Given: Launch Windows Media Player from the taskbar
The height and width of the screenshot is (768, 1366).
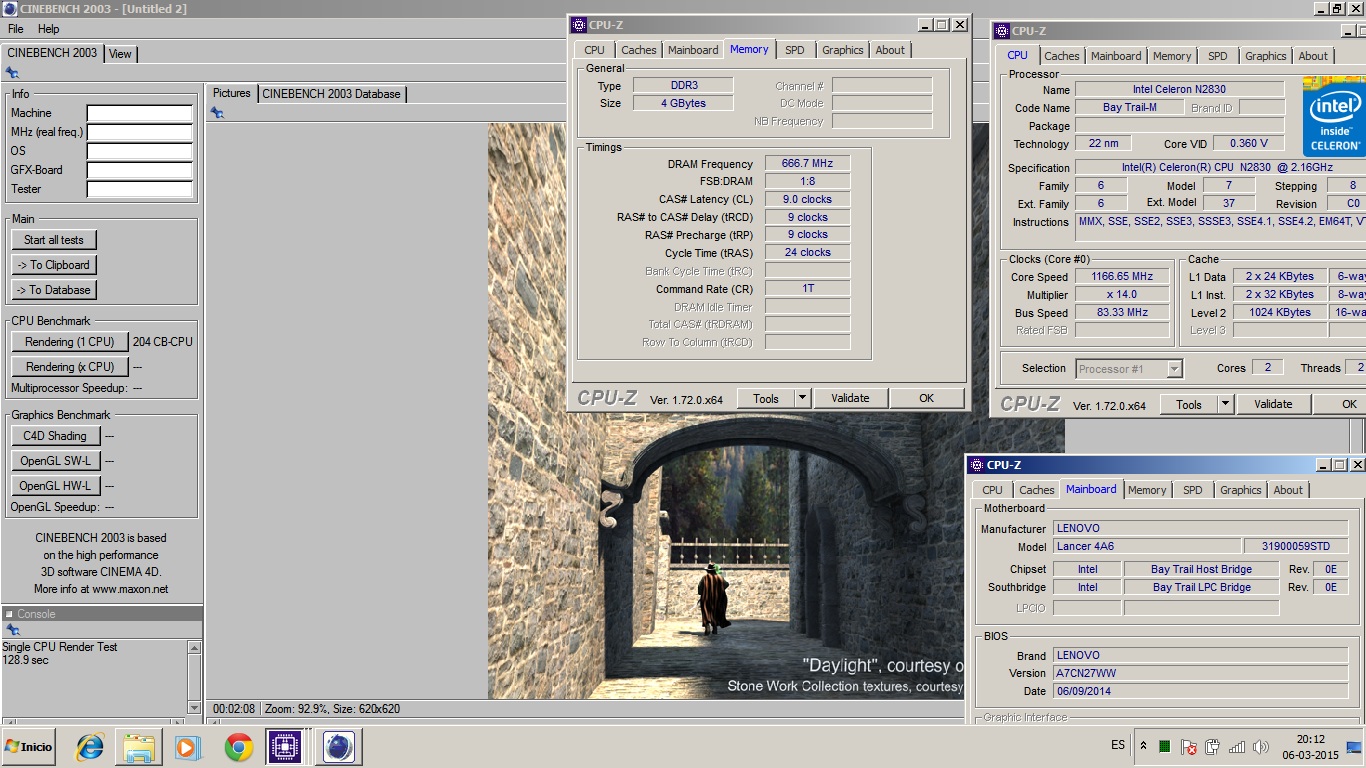Looking at the screenshot, I should (x=187, y=747).
